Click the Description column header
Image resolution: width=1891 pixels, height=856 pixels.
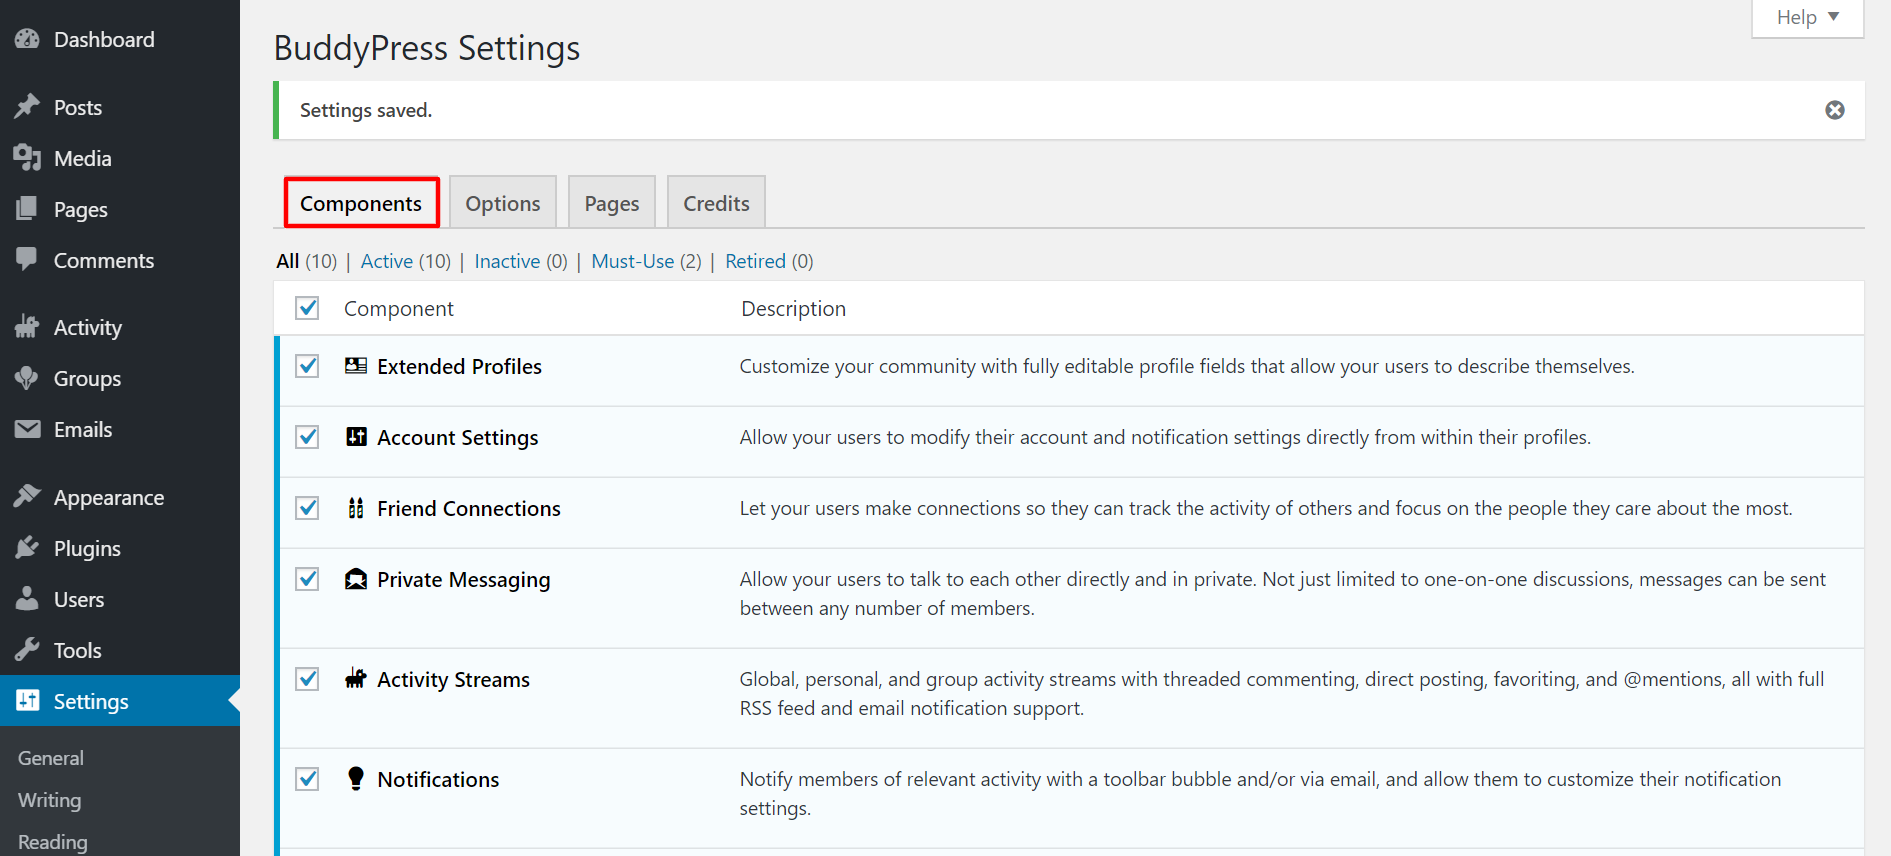coord(793,308)
